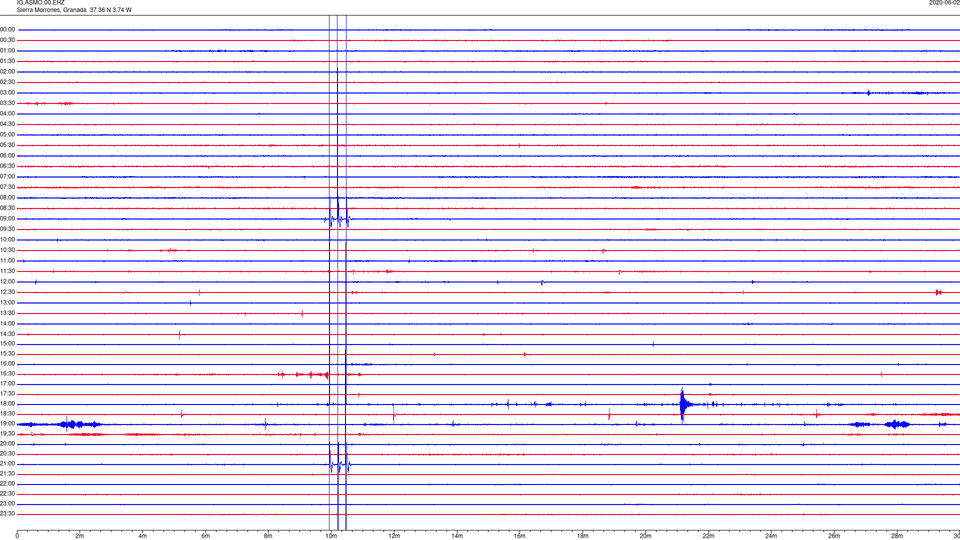Select the 14:30 trace time label
Screen dimensions: 960x540
point(7,334)
